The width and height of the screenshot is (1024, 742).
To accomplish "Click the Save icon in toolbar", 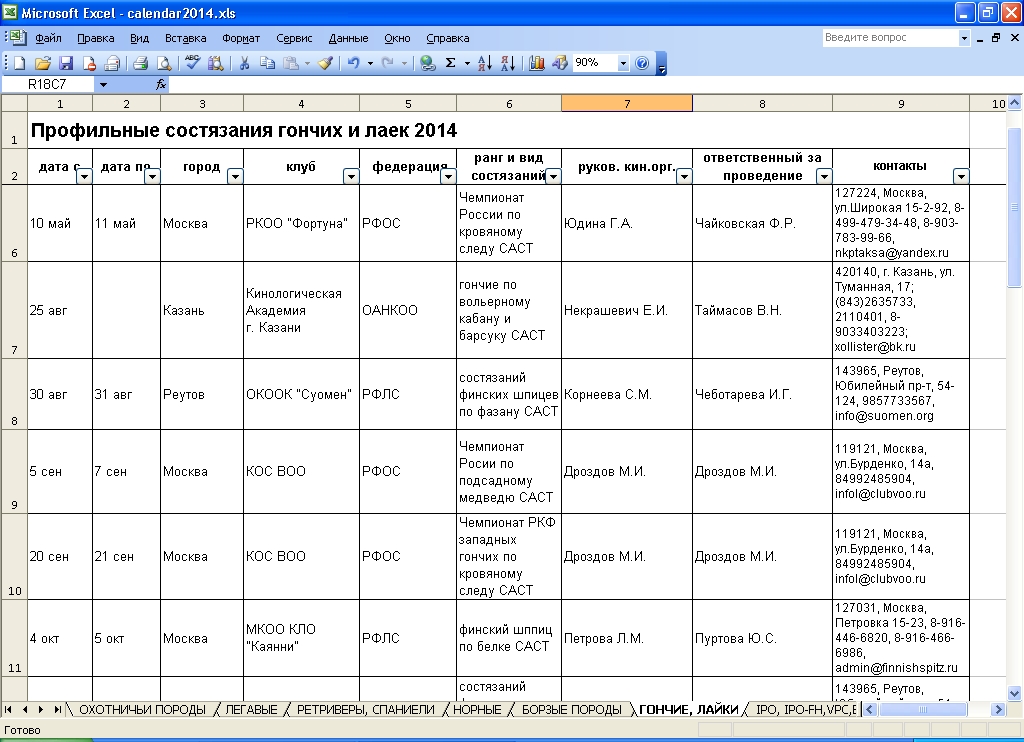I will pyautogui.click(x=66, y=63).
